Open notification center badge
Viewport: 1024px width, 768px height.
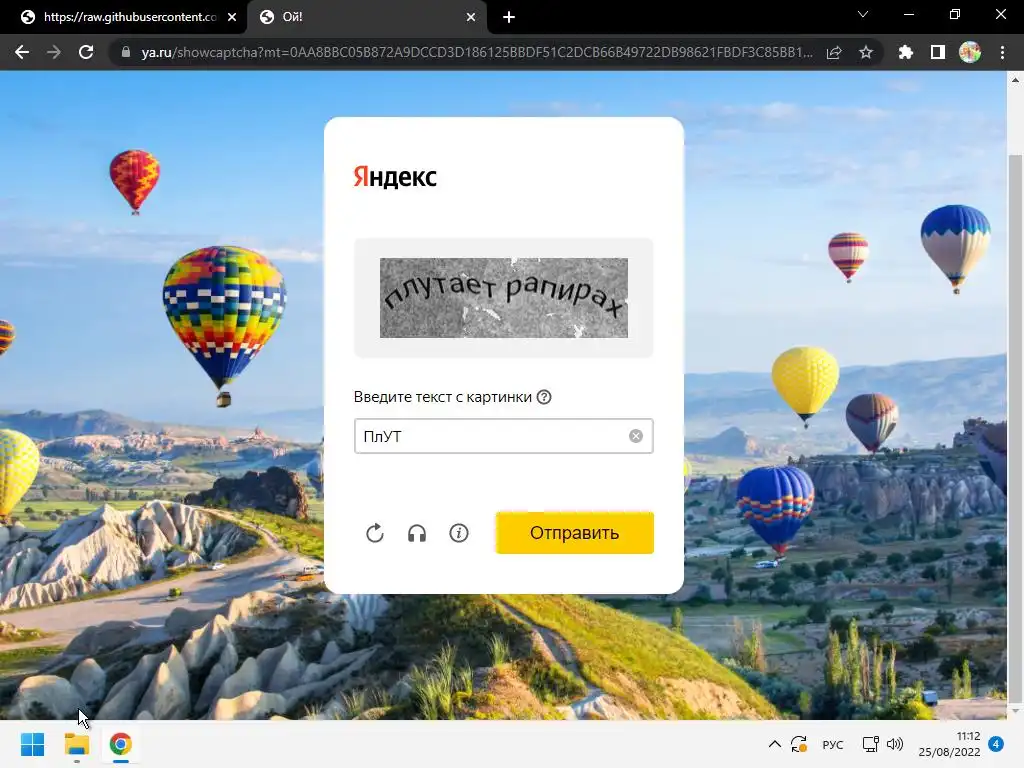996,744
